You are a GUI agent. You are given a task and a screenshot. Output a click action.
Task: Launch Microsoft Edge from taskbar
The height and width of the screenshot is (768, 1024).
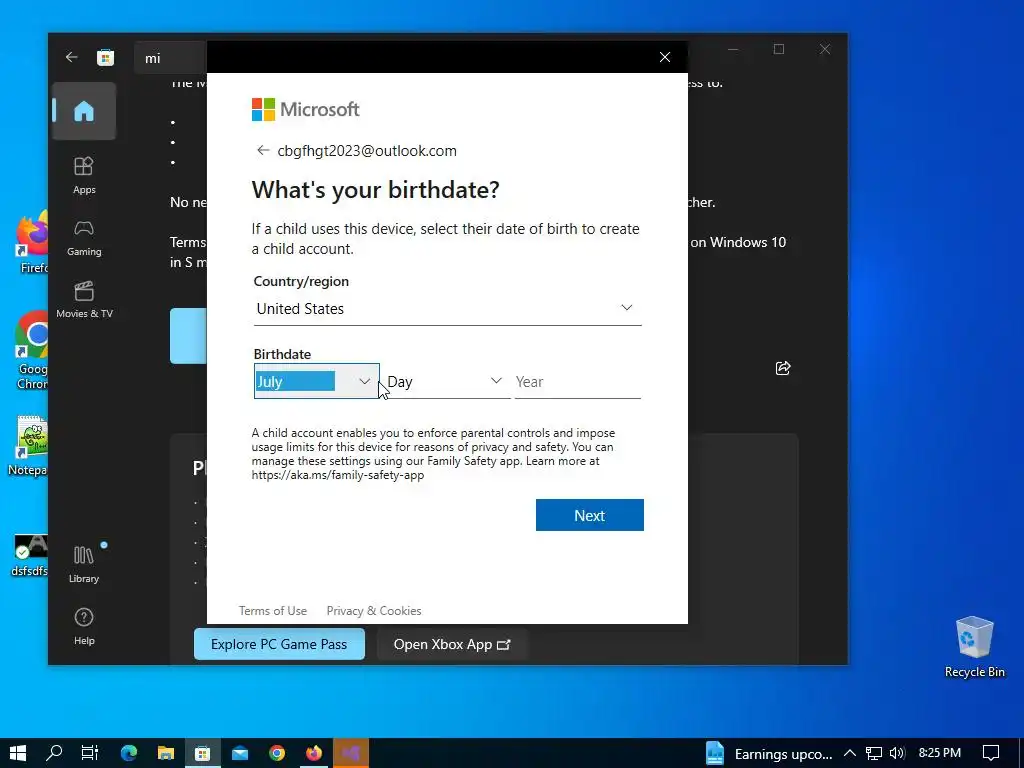129,753
